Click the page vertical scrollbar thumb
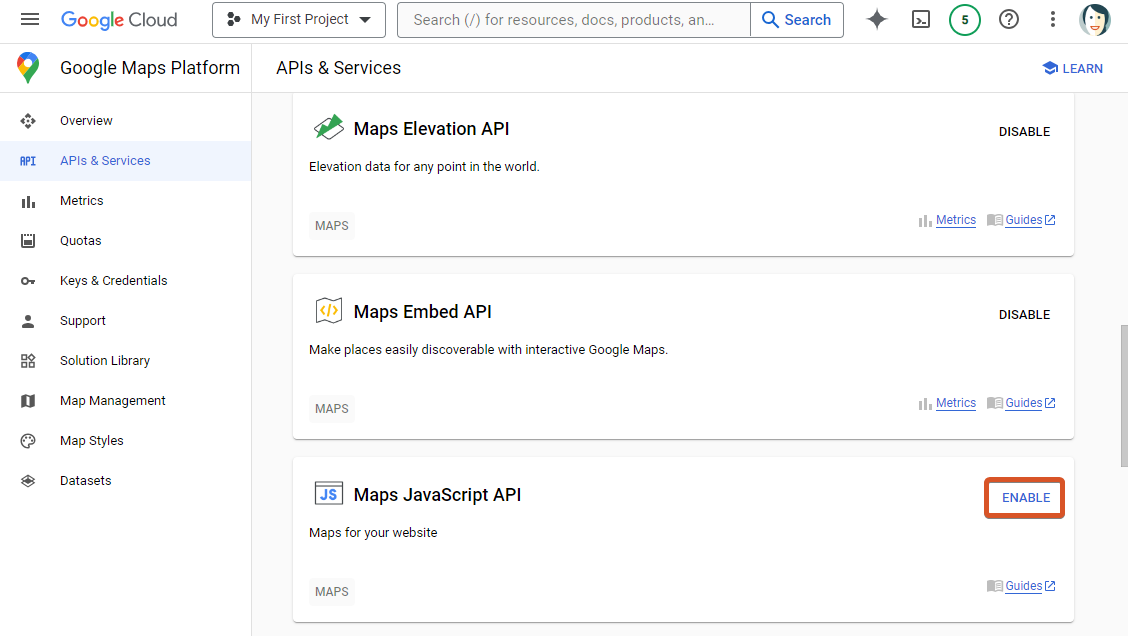 tap(1124, 396)
